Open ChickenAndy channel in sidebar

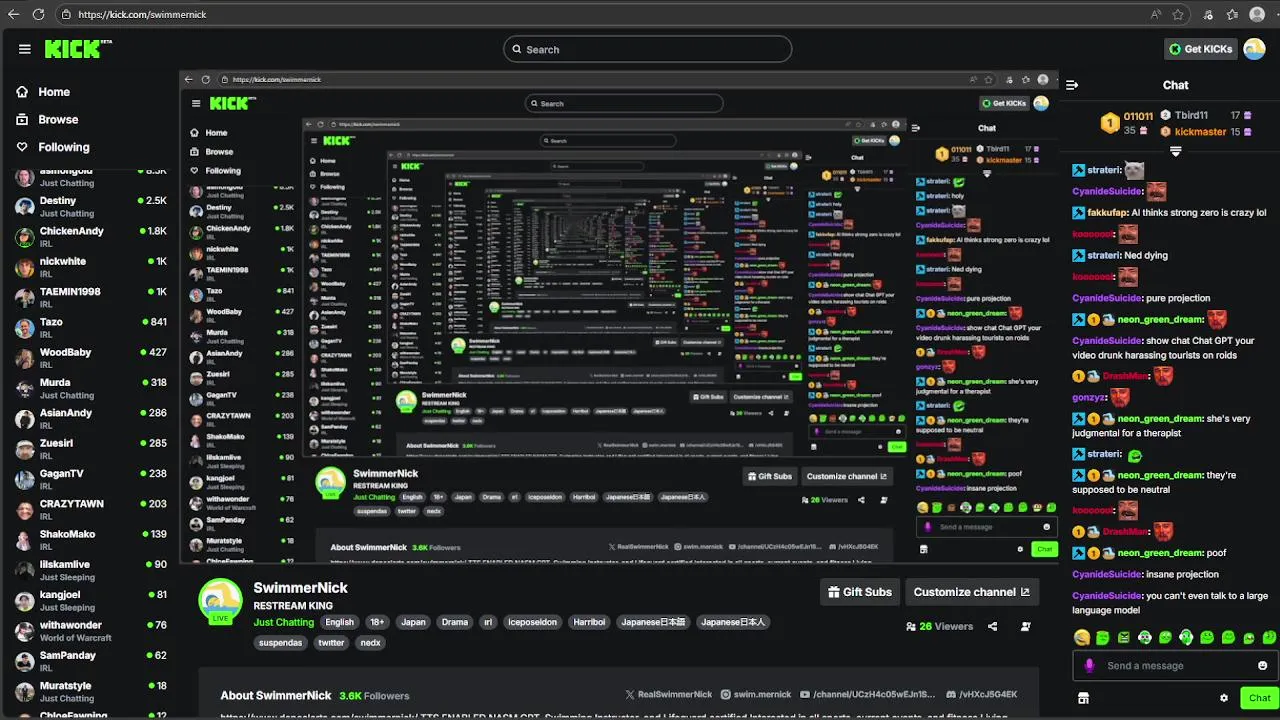pos(90,236)
